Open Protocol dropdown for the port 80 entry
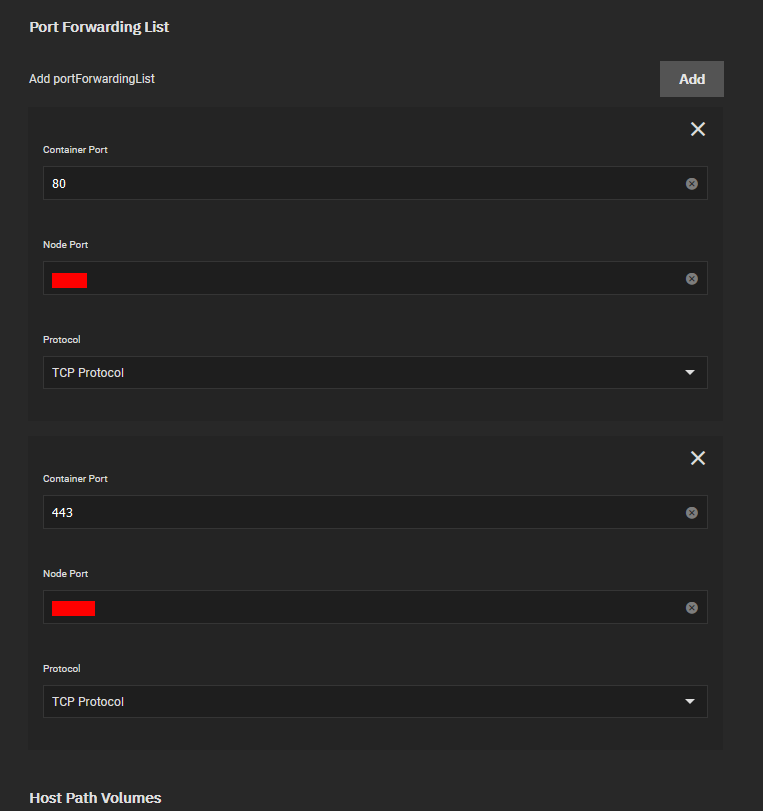Image resolution: width=763 pixels, height=811 pixels. (x=375, y=373)
